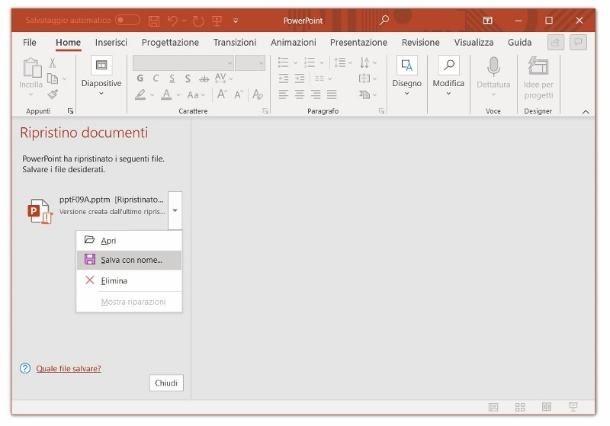Click the Chiudi button

166,383
